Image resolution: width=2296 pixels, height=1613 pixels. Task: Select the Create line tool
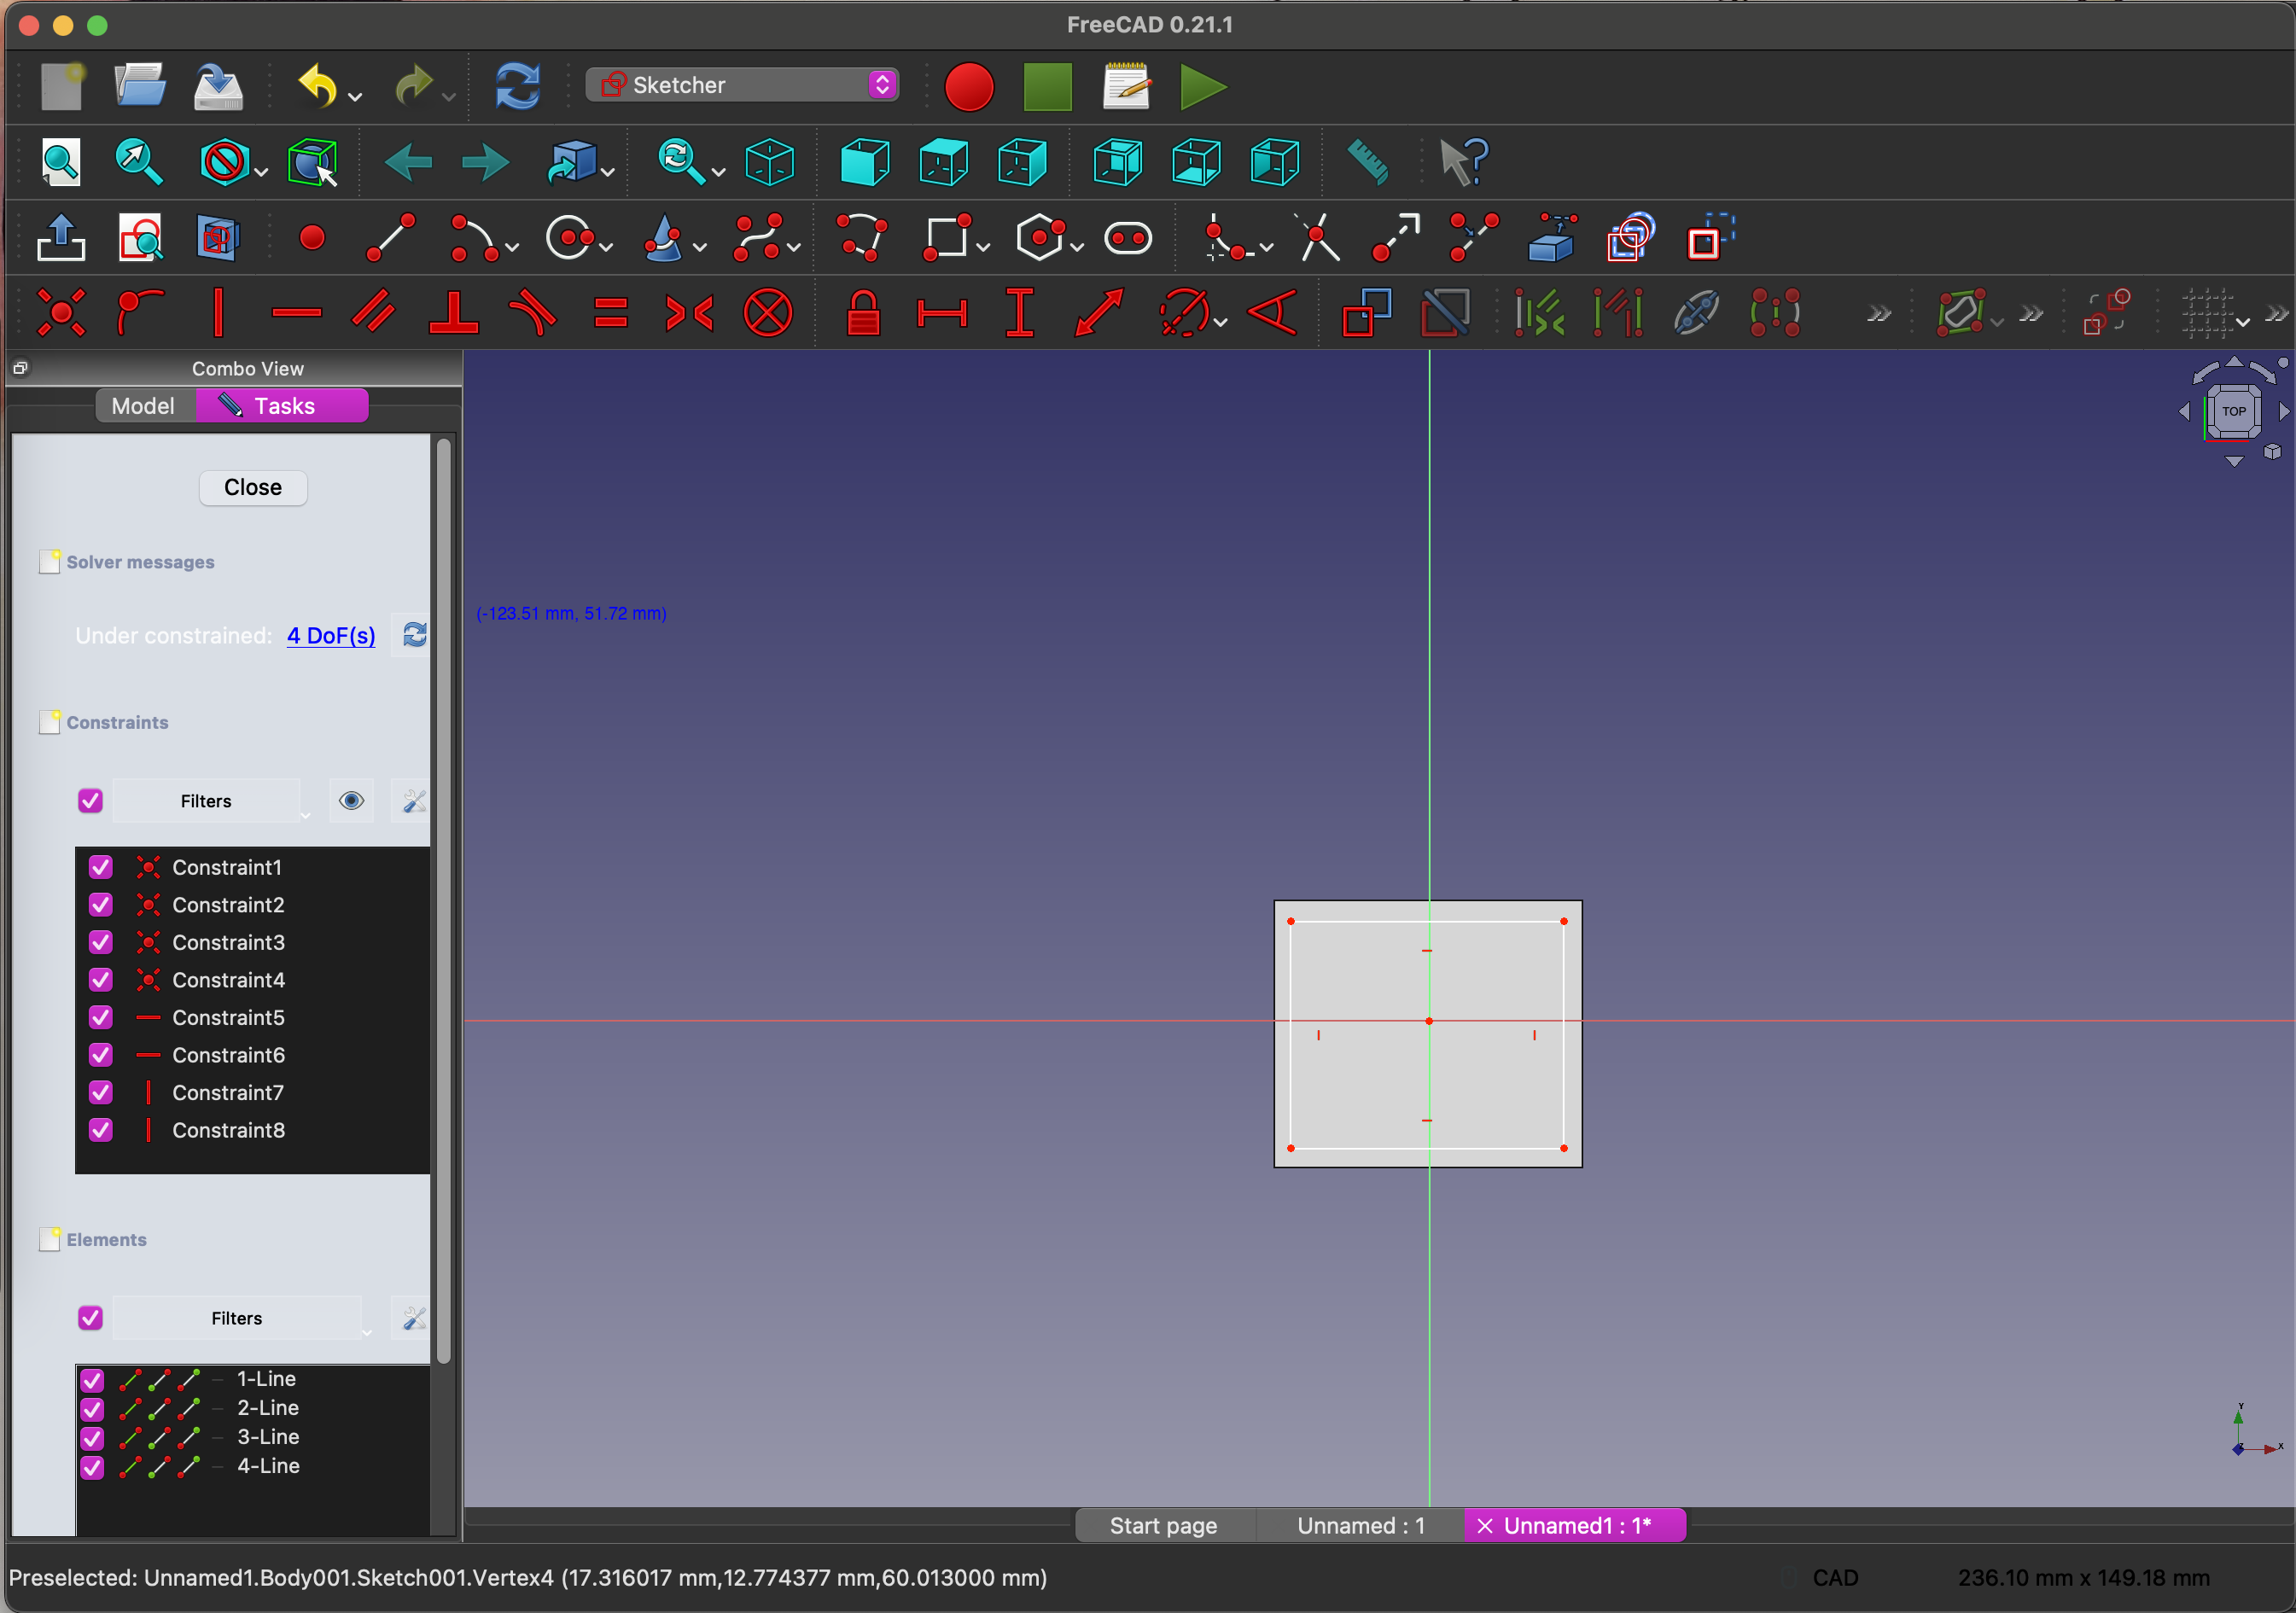tap(391, 238)
